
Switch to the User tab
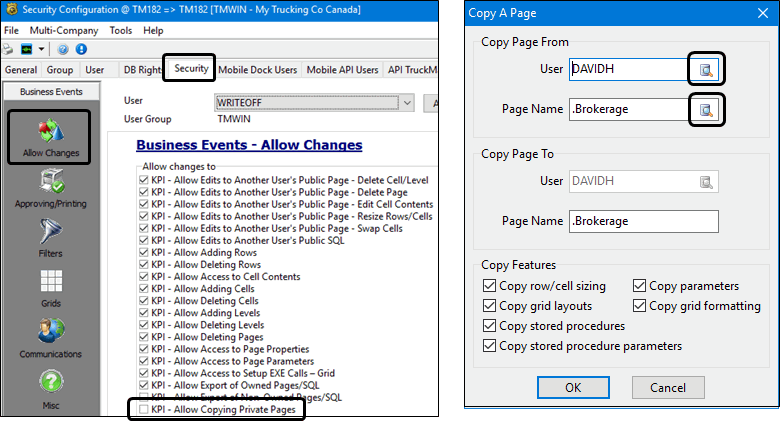[x=95, y=70]
